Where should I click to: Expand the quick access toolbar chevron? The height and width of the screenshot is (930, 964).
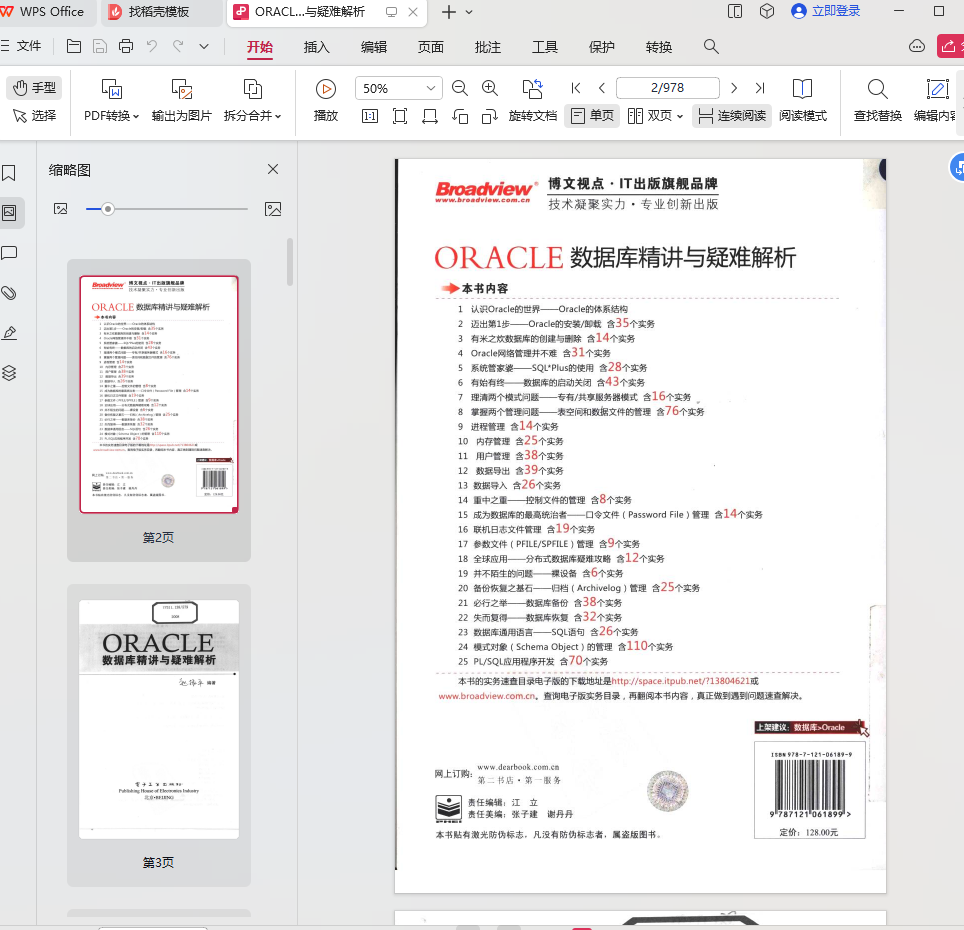point(204,46)
